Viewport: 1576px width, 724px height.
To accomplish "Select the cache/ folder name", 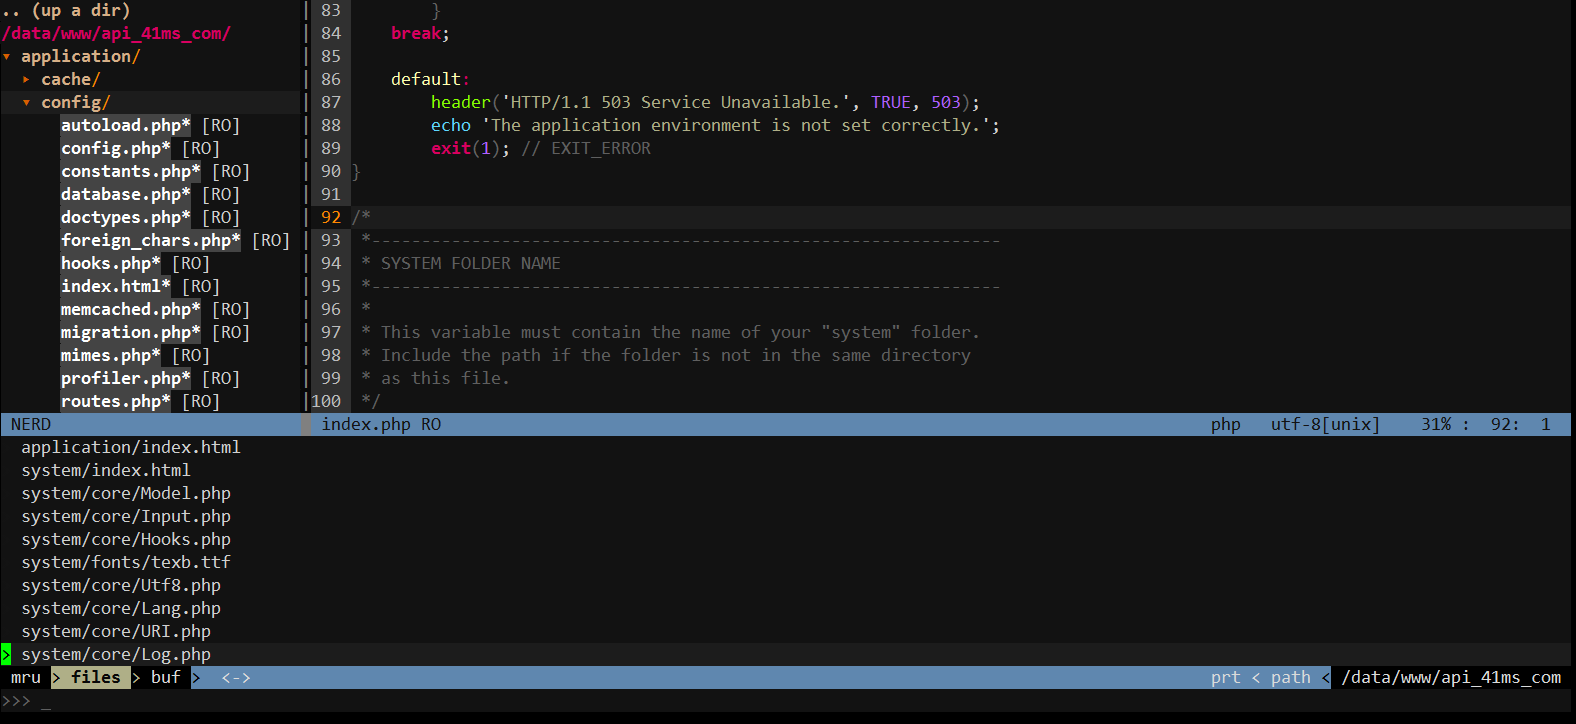I will pyautogui.click(x=71, y=80).
